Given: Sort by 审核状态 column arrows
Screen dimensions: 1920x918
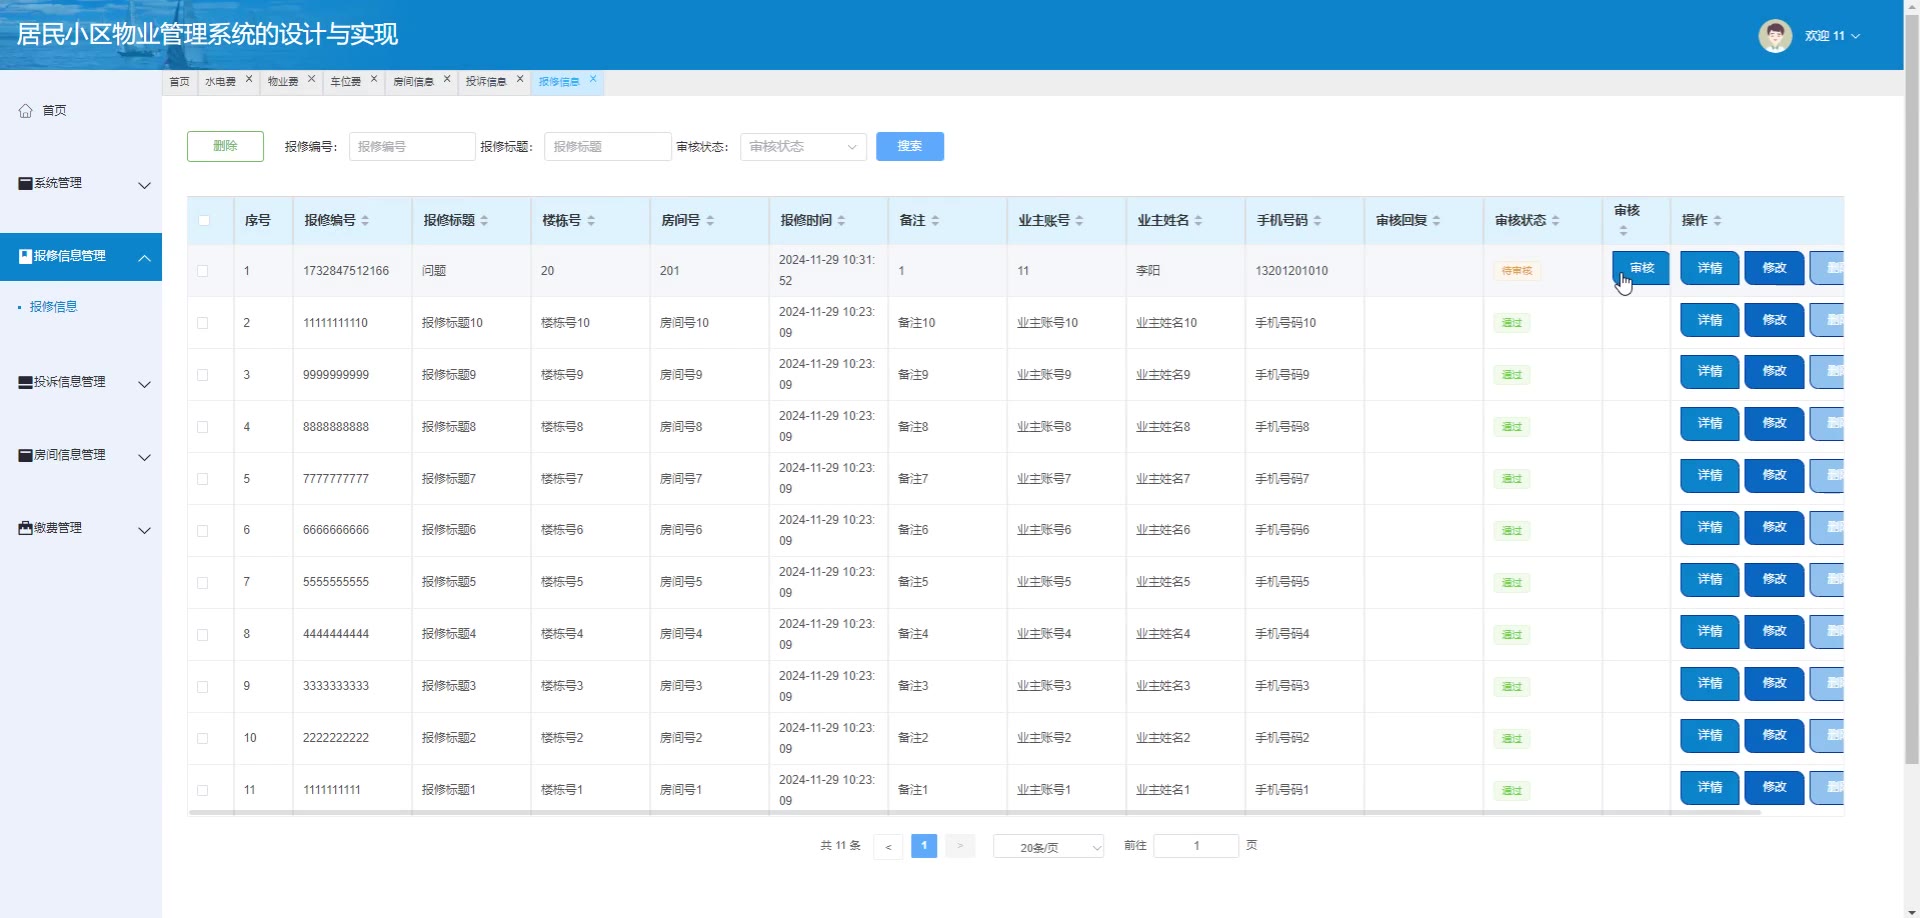Looking at the screenshot, I should (1555, 221).
